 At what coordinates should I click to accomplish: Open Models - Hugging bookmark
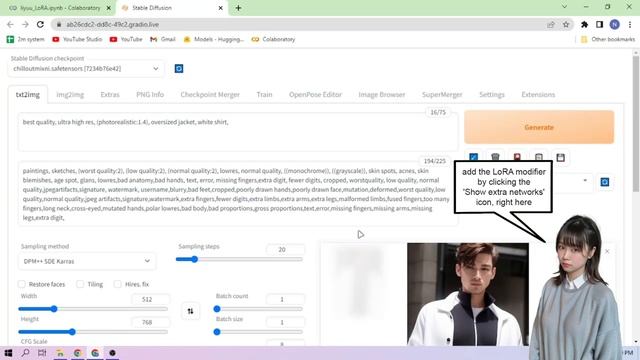[x=213, y=39]
